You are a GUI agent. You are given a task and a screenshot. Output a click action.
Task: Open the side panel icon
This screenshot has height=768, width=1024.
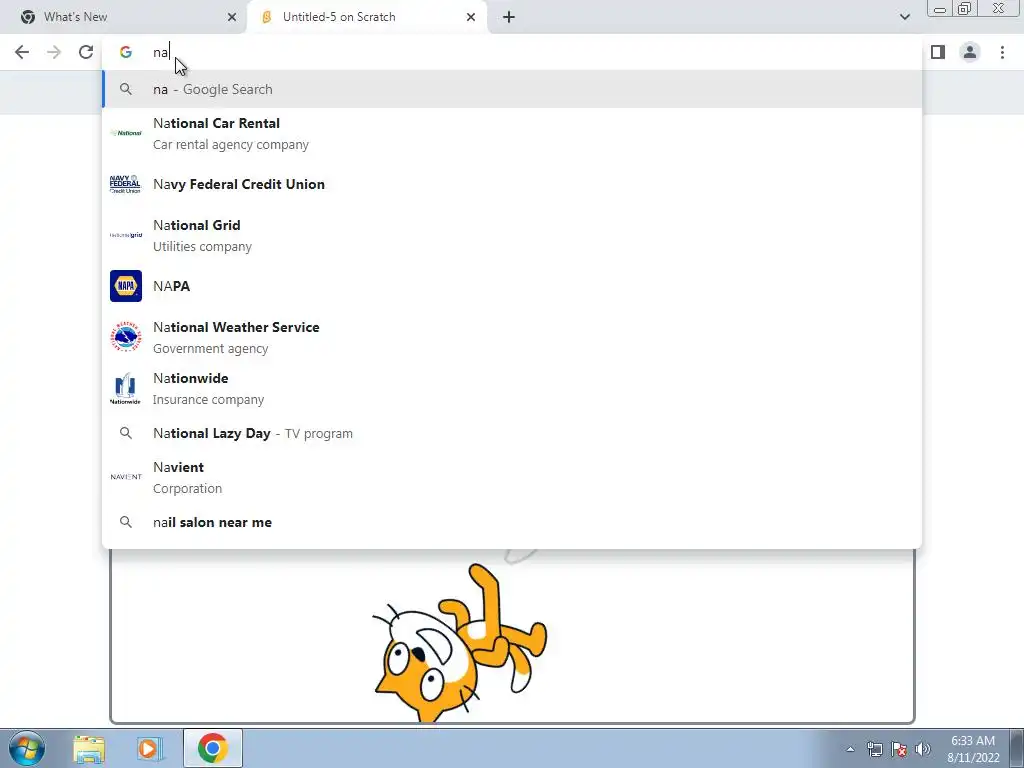(x=938, y=52)
